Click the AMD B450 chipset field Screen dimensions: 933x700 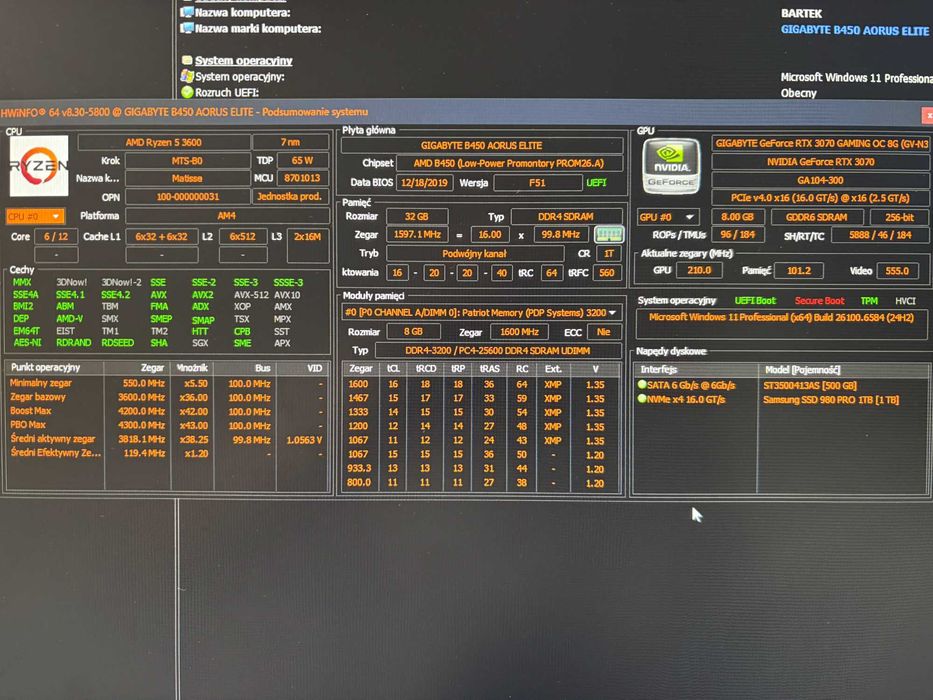click(x=509, y=163)
